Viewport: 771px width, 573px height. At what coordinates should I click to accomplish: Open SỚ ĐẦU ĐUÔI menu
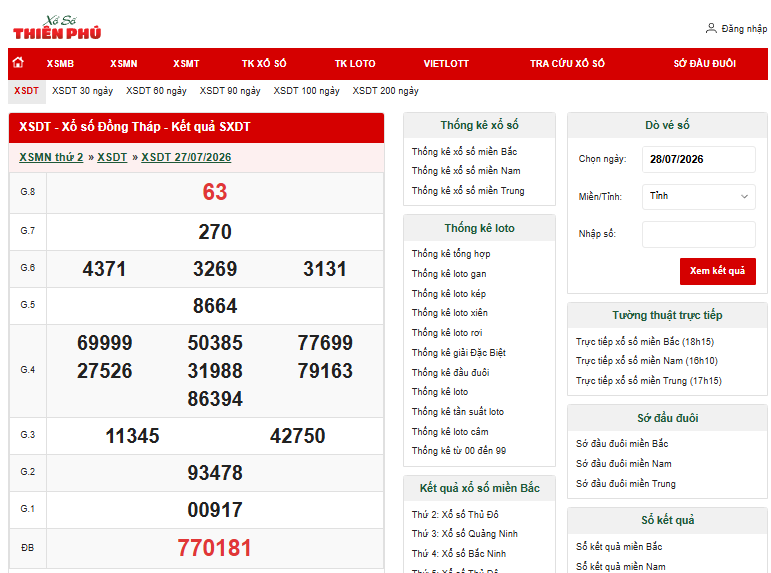(705, 63)
